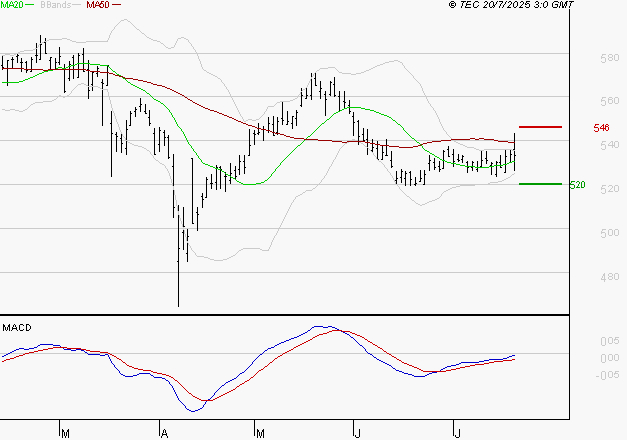627x440 pixels.
Task: Click the BBands legend label
Action: [56, 5]
